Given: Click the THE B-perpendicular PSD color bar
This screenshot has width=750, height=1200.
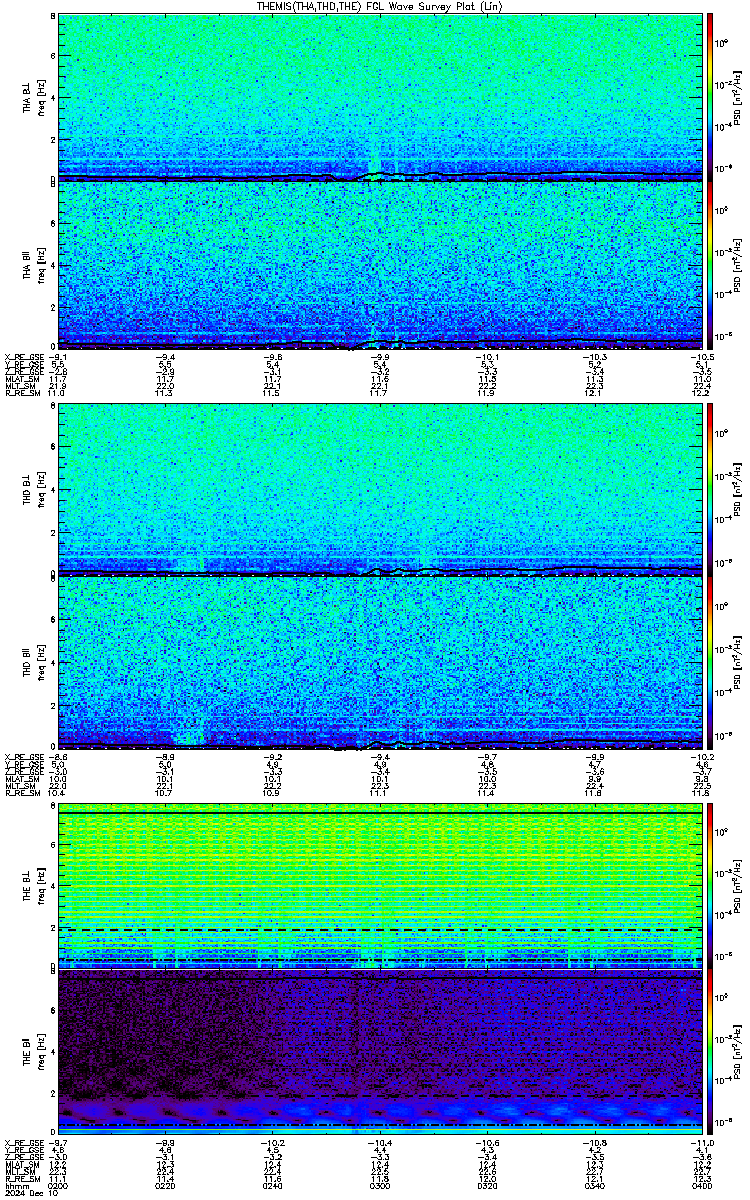Looking at the screenshot, I should pyautogui.click(x=709, y=887).
